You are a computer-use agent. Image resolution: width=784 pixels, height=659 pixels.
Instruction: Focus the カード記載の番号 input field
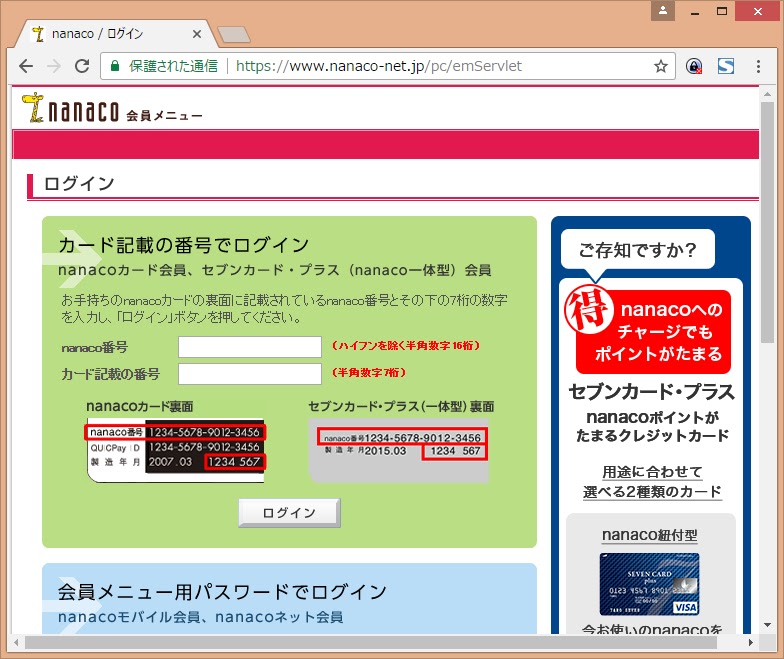[250, 374]
